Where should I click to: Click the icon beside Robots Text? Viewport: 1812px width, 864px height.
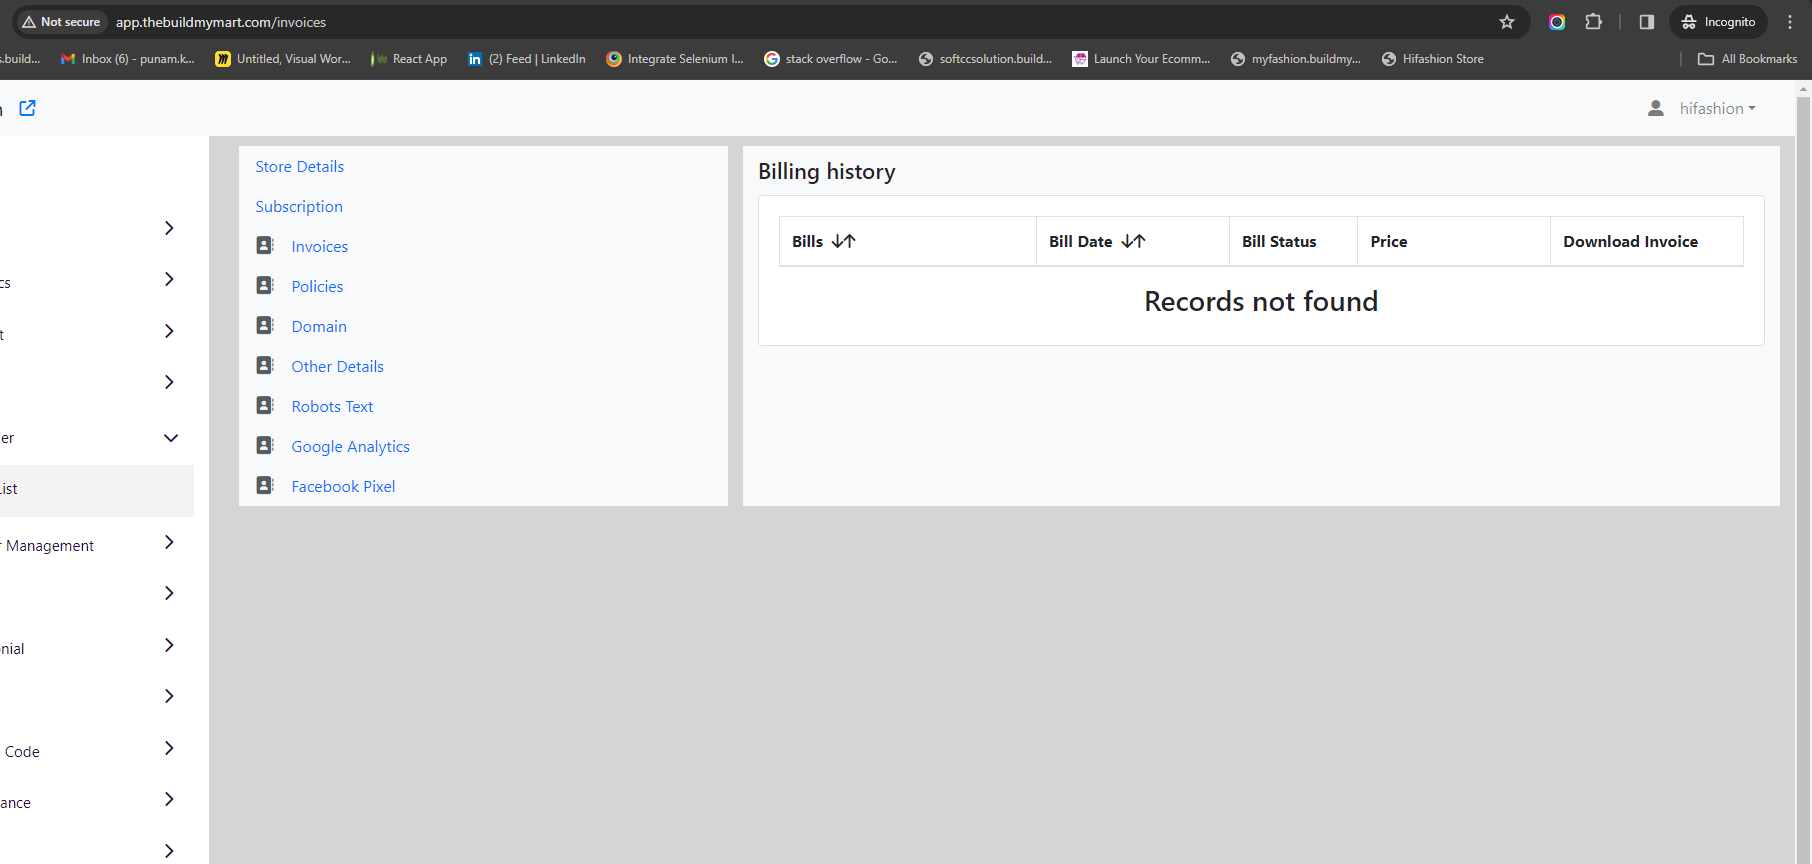click(265, 405)
